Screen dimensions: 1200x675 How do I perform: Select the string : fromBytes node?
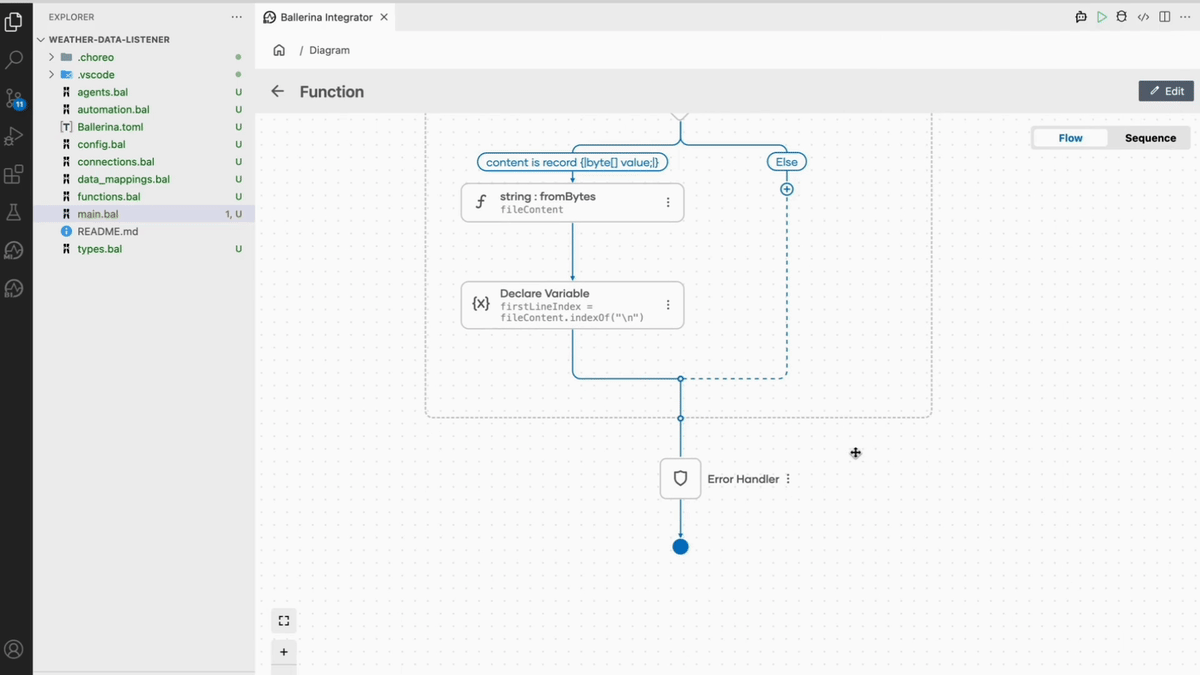tap(572, 202)
